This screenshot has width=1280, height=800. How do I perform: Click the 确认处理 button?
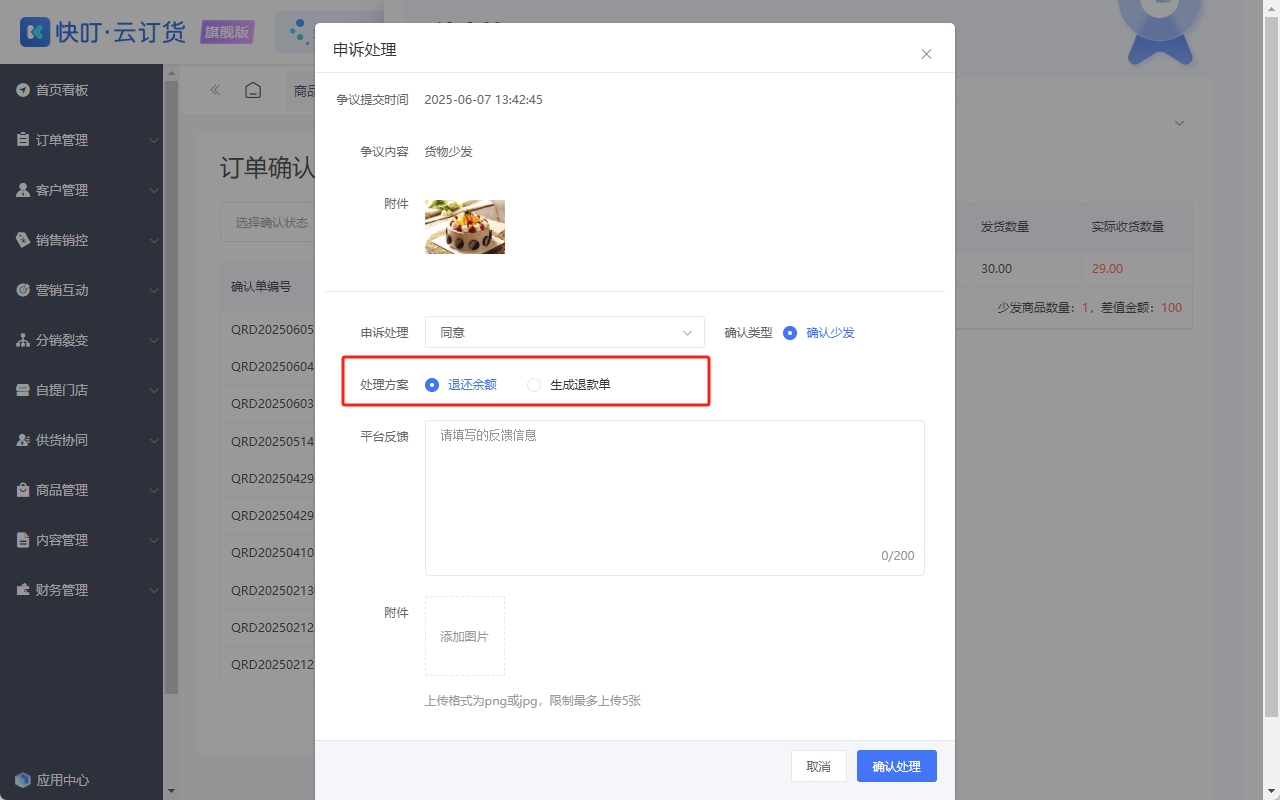[896, 766]
